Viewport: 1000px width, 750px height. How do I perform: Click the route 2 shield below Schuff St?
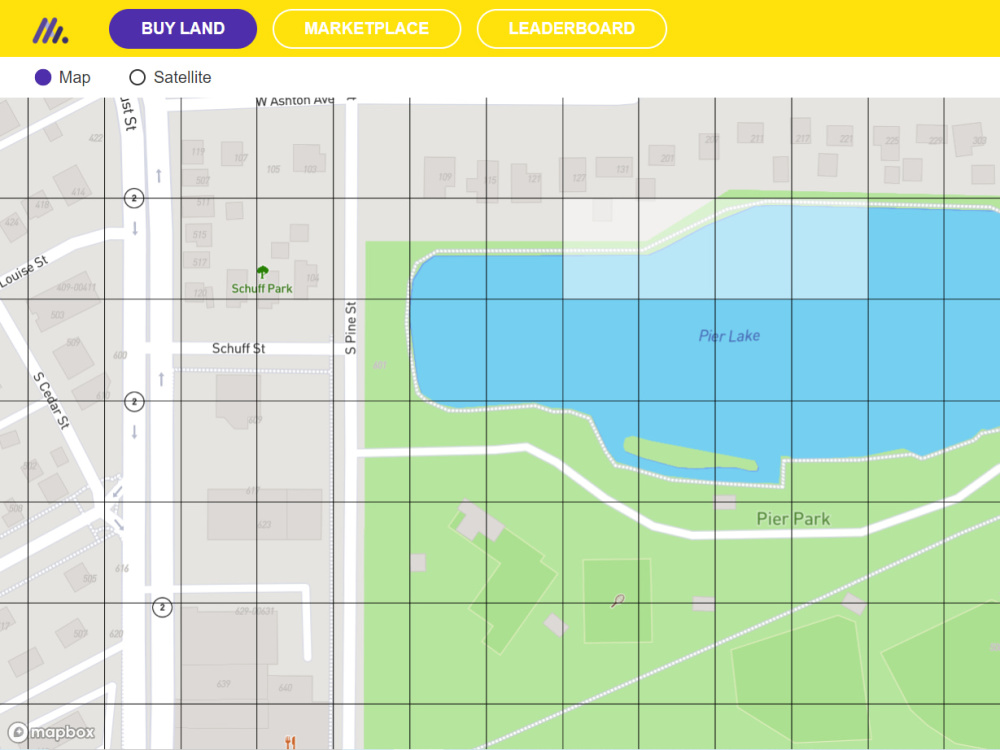pos(134,402)
